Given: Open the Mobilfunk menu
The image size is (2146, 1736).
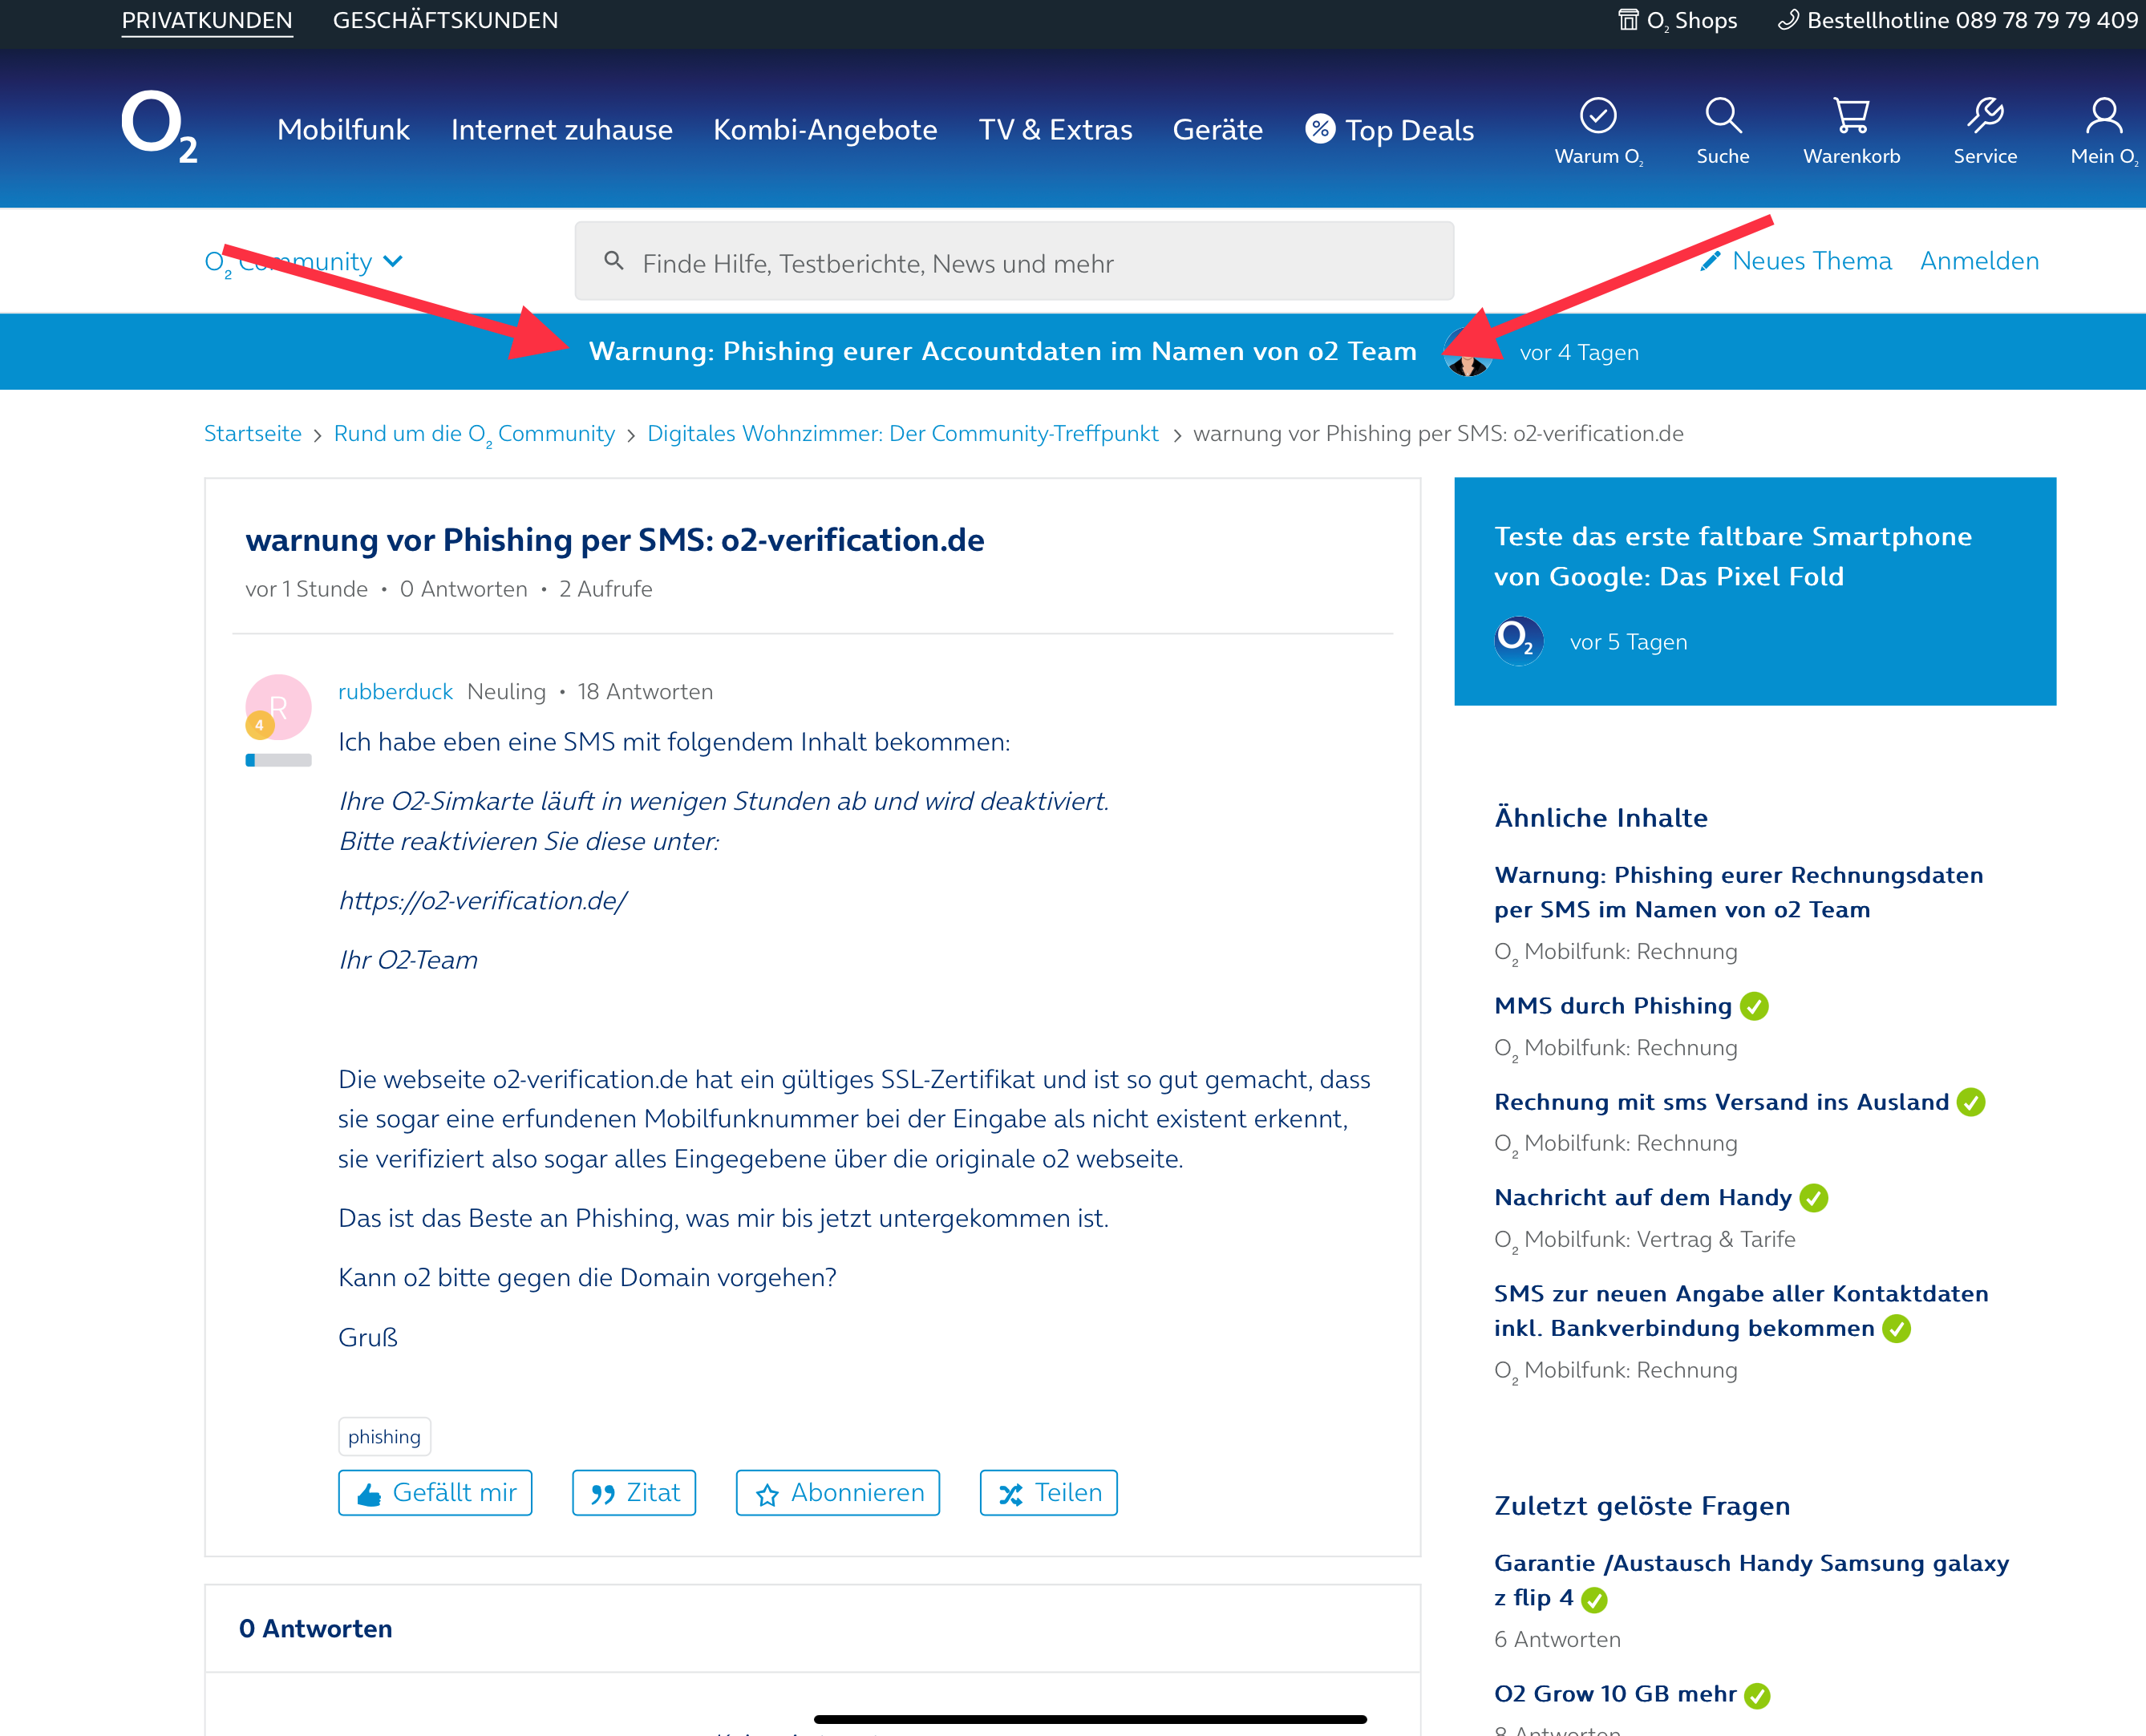Looking at the screenshot, I should 343,129.
